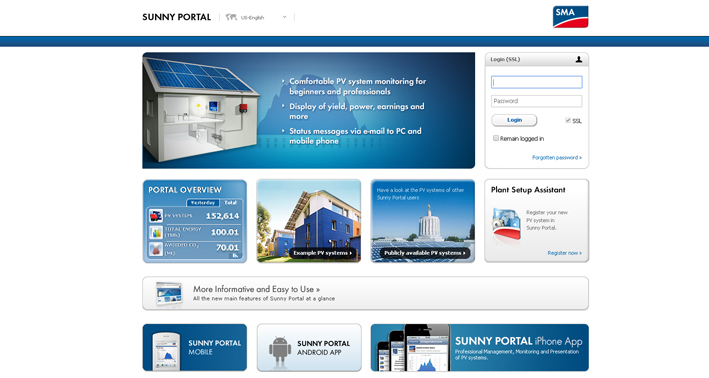
Task: Click the Password input field
Action: (x=537, y=101)
